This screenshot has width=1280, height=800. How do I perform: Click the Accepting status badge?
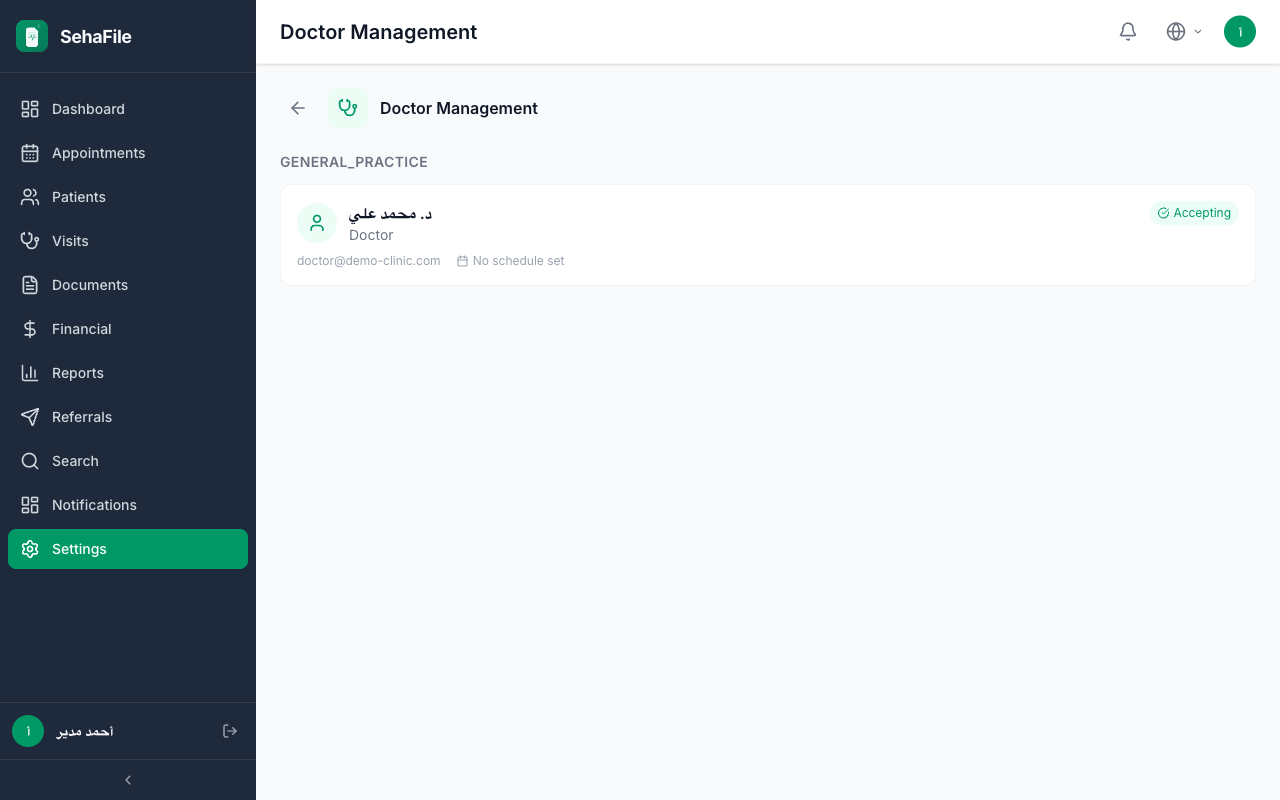[1194, 213]
